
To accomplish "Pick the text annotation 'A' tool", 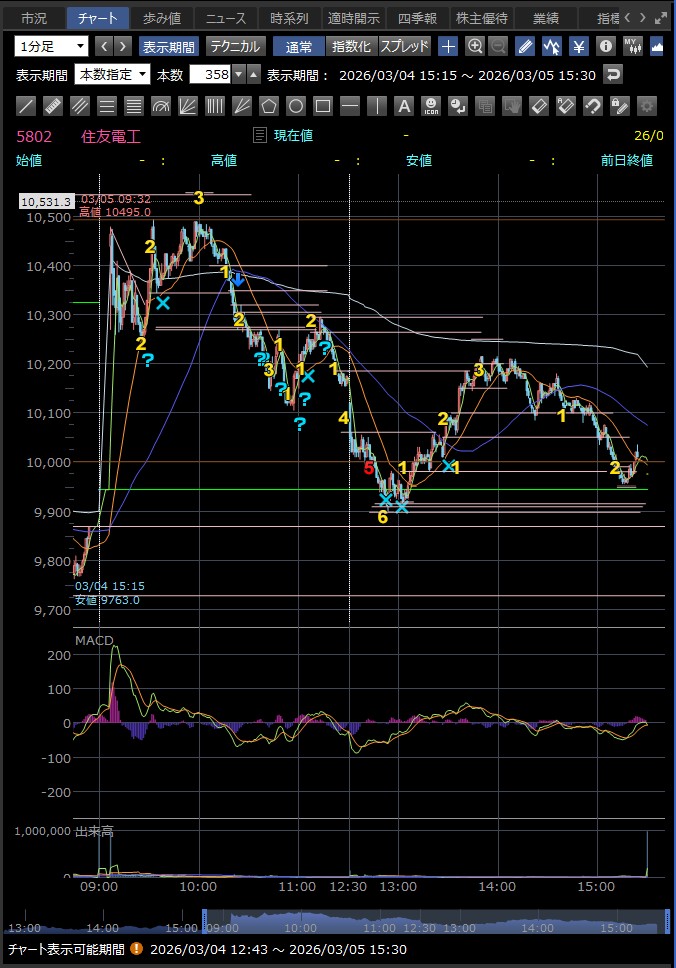I will click(404, 106).
